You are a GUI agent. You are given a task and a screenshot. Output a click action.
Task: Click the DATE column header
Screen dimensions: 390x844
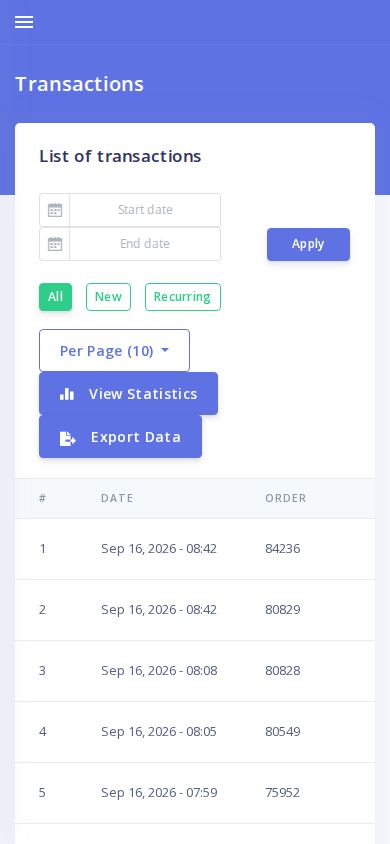click(x=117, y=498)
